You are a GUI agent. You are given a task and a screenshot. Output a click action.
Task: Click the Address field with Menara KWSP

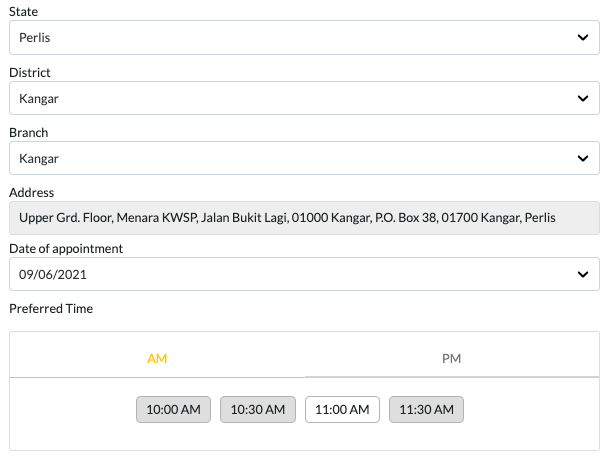(x=304, y=218)
